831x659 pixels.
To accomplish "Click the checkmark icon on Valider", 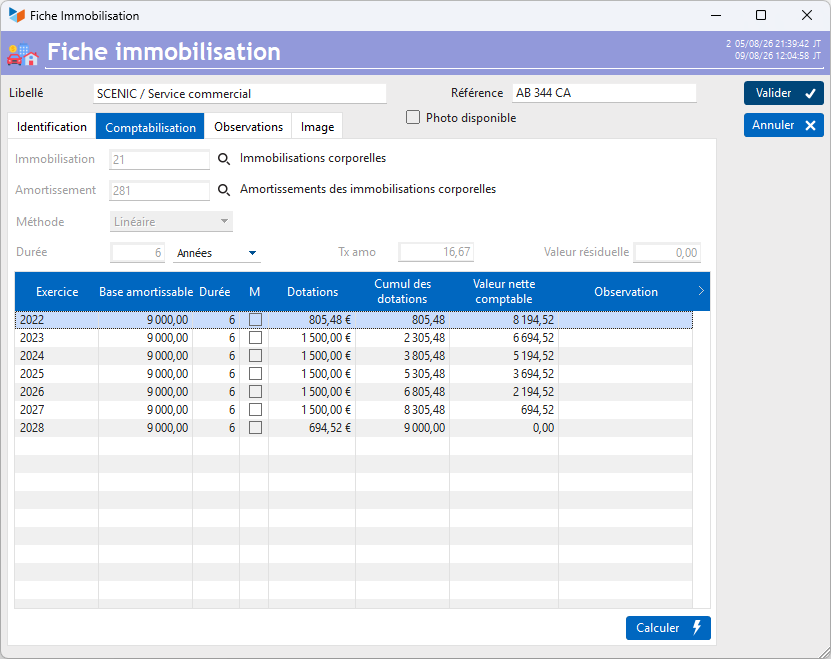I will [810, 94].
